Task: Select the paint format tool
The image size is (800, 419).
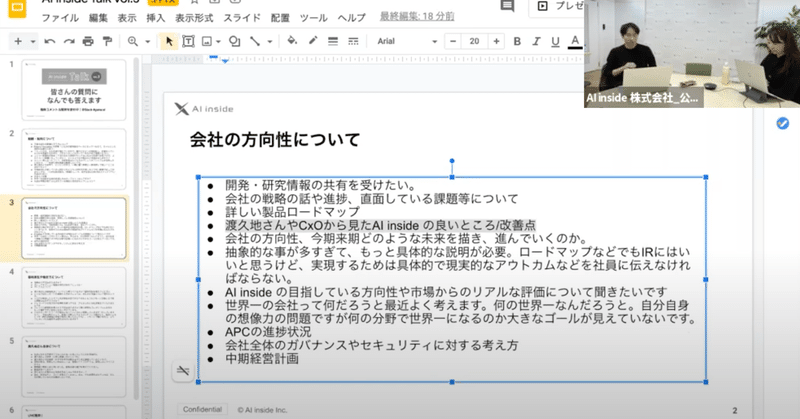Action: pos(107,41)
